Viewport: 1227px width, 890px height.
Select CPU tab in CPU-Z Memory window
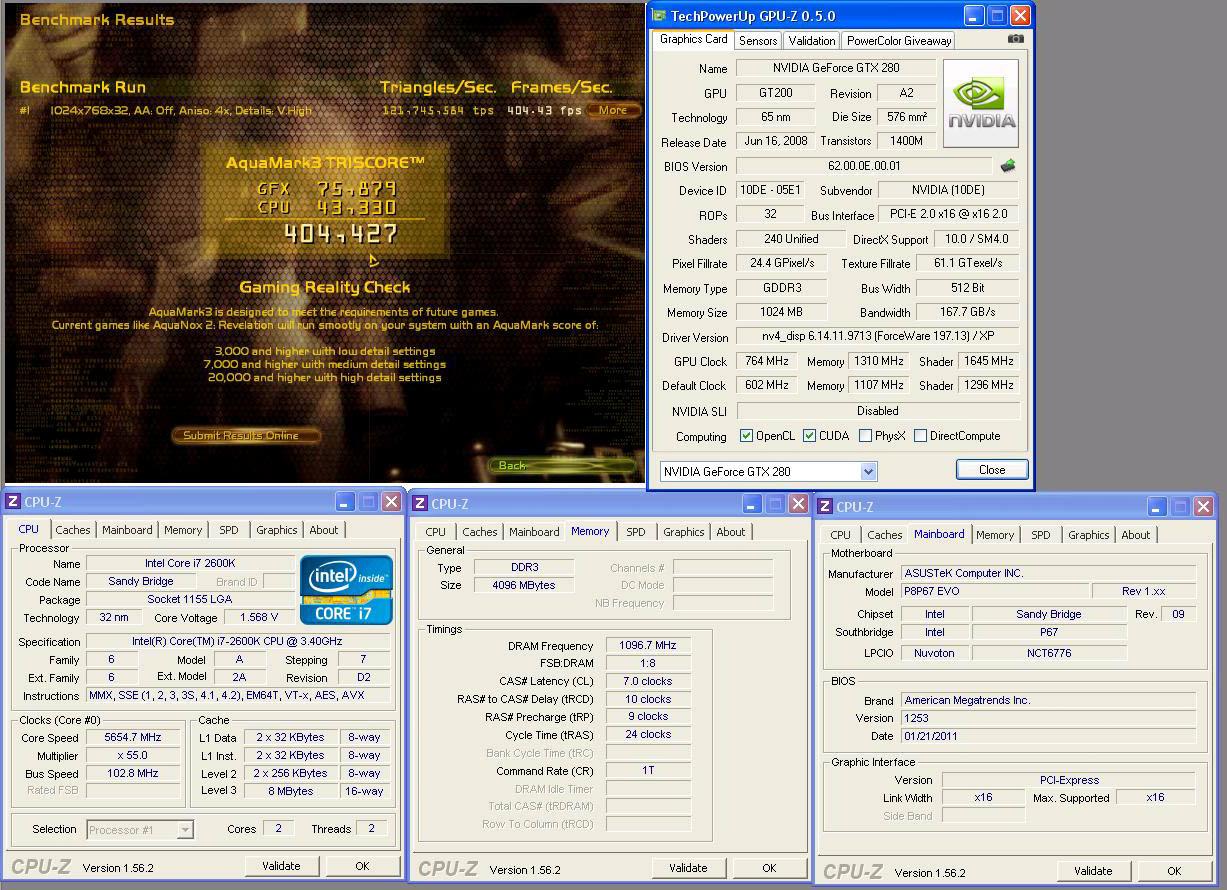436,532
